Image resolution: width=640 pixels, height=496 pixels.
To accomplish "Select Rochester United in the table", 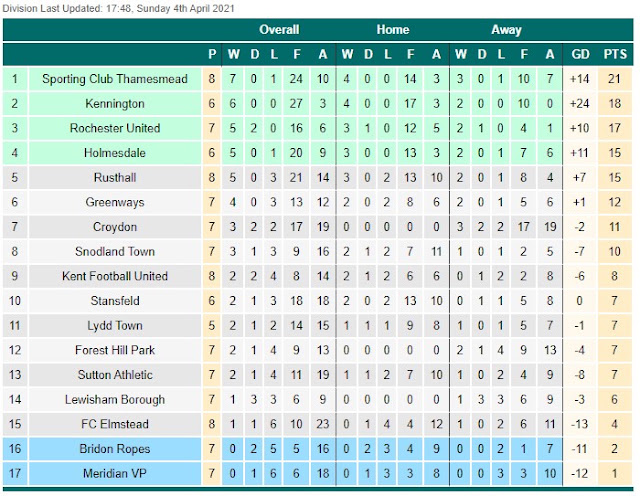I will (x=115, y=128).
